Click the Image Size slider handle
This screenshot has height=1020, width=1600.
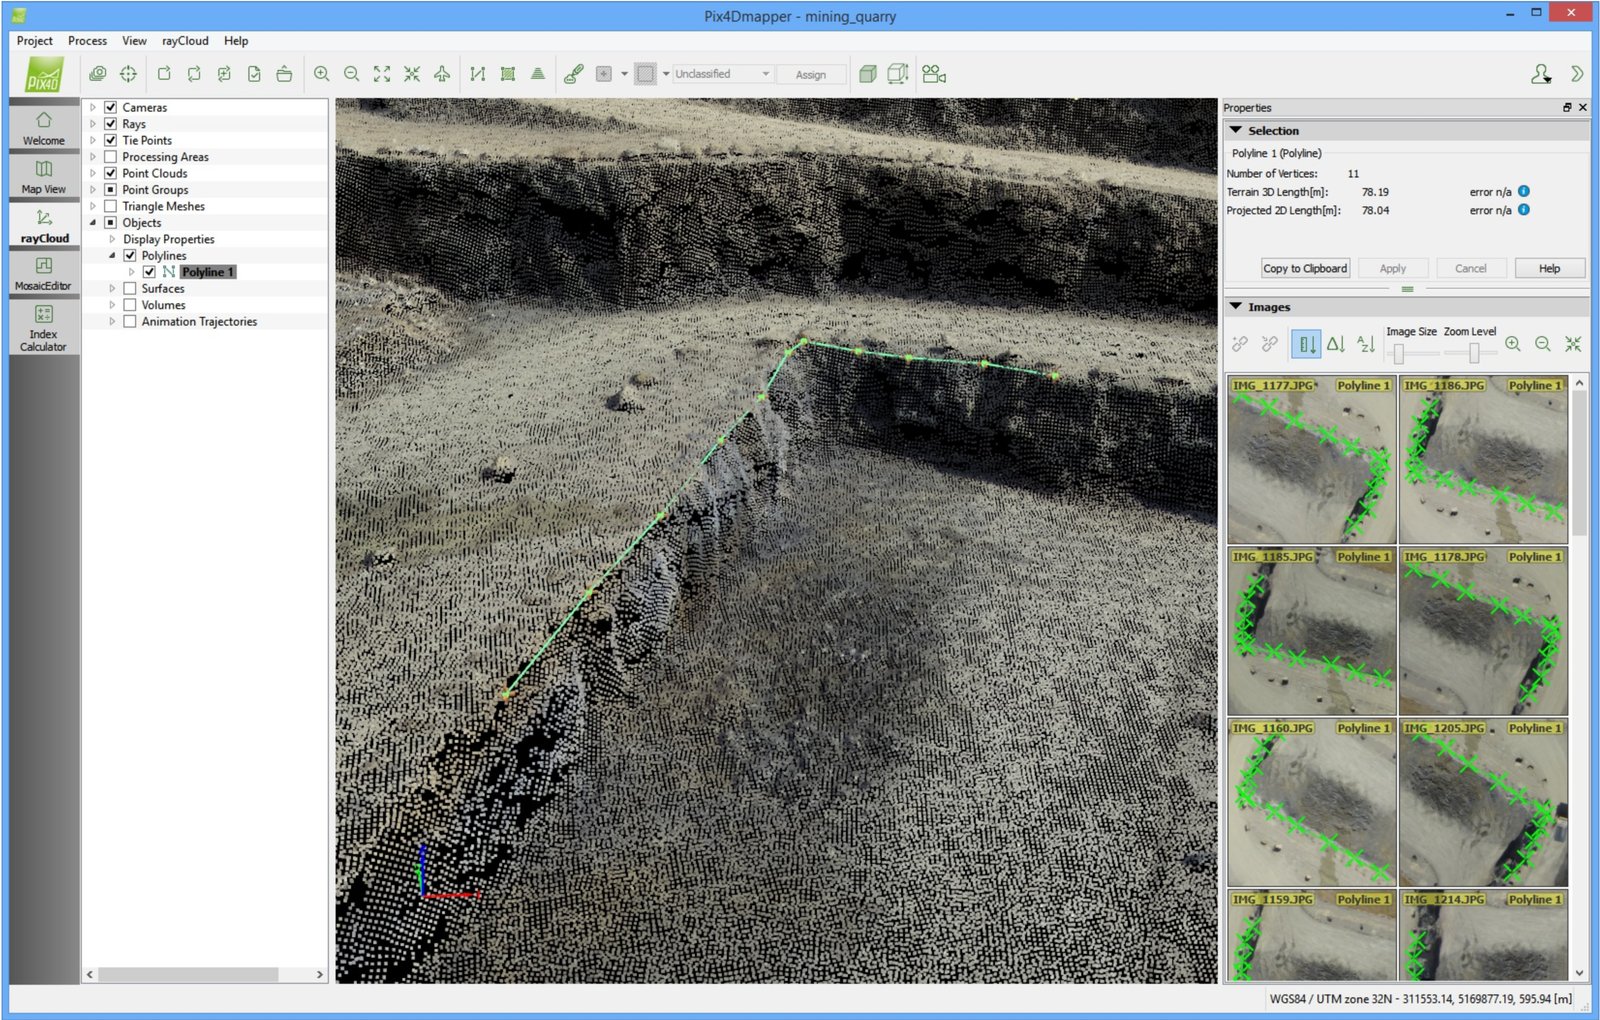coord(1399,354)
